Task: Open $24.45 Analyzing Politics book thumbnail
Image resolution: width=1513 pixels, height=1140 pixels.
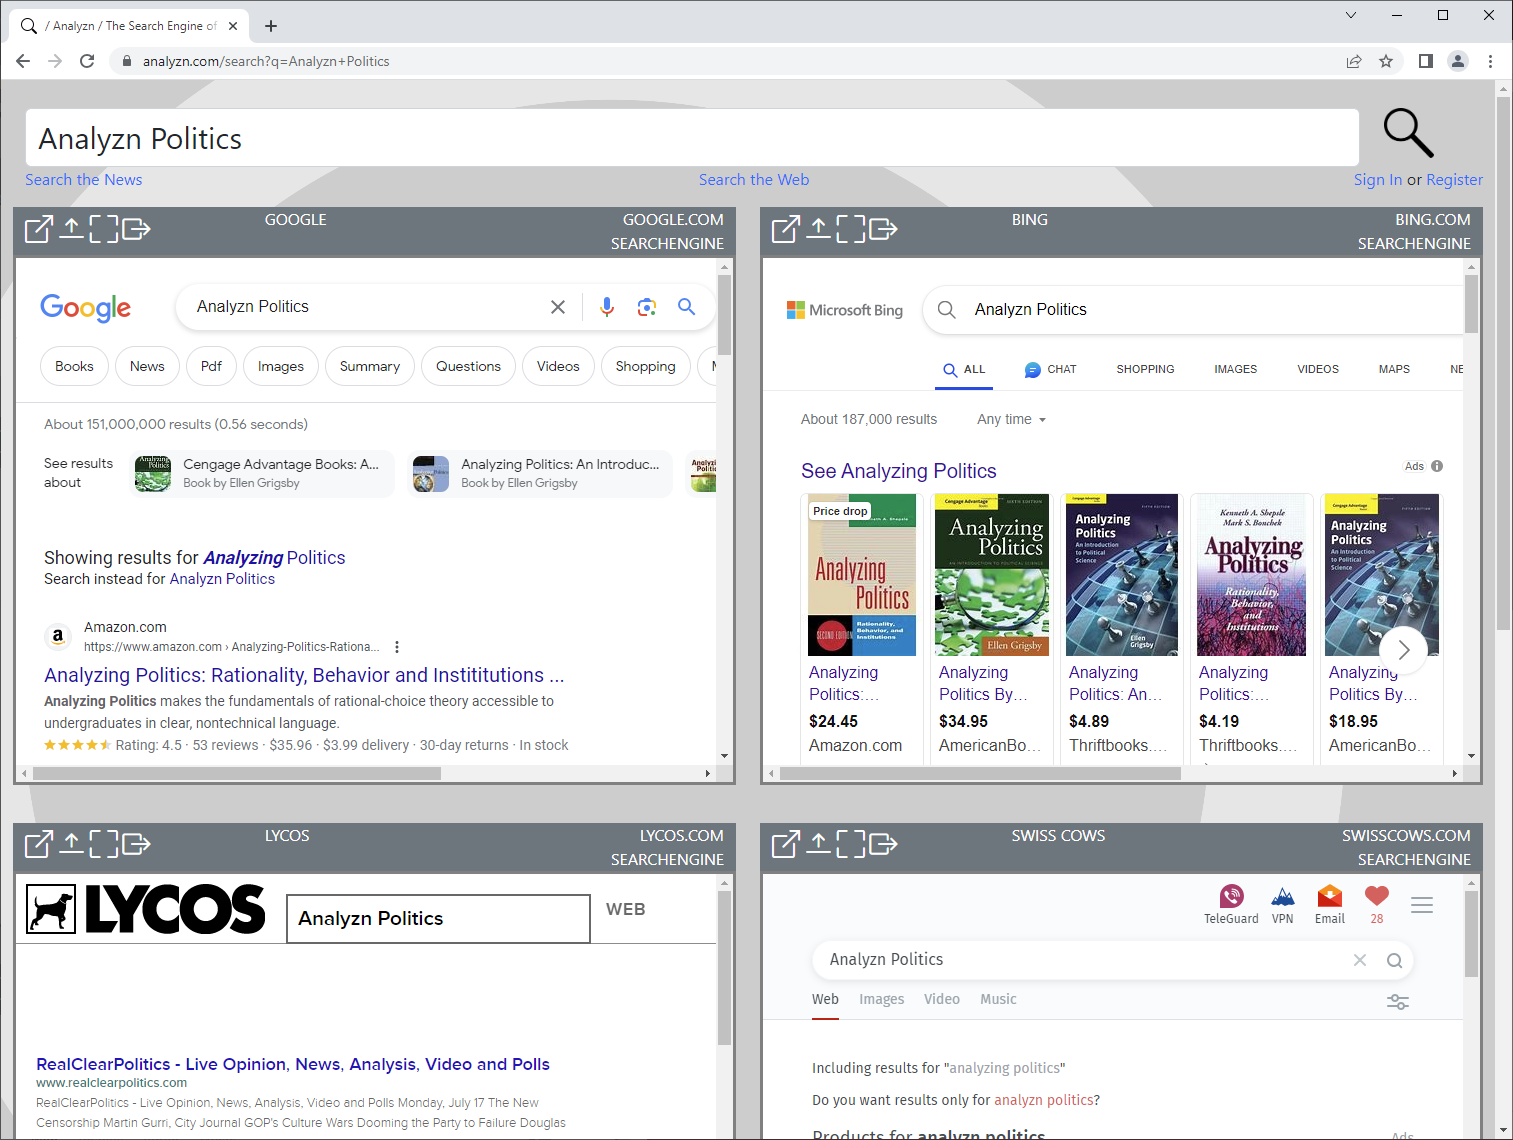Action: [862, 575]
